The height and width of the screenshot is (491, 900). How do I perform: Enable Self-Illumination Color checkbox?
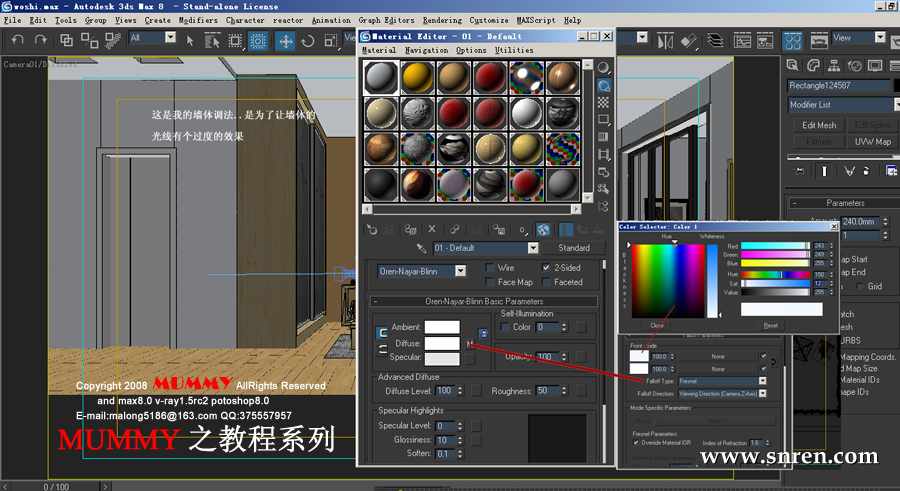pos(505,327)
